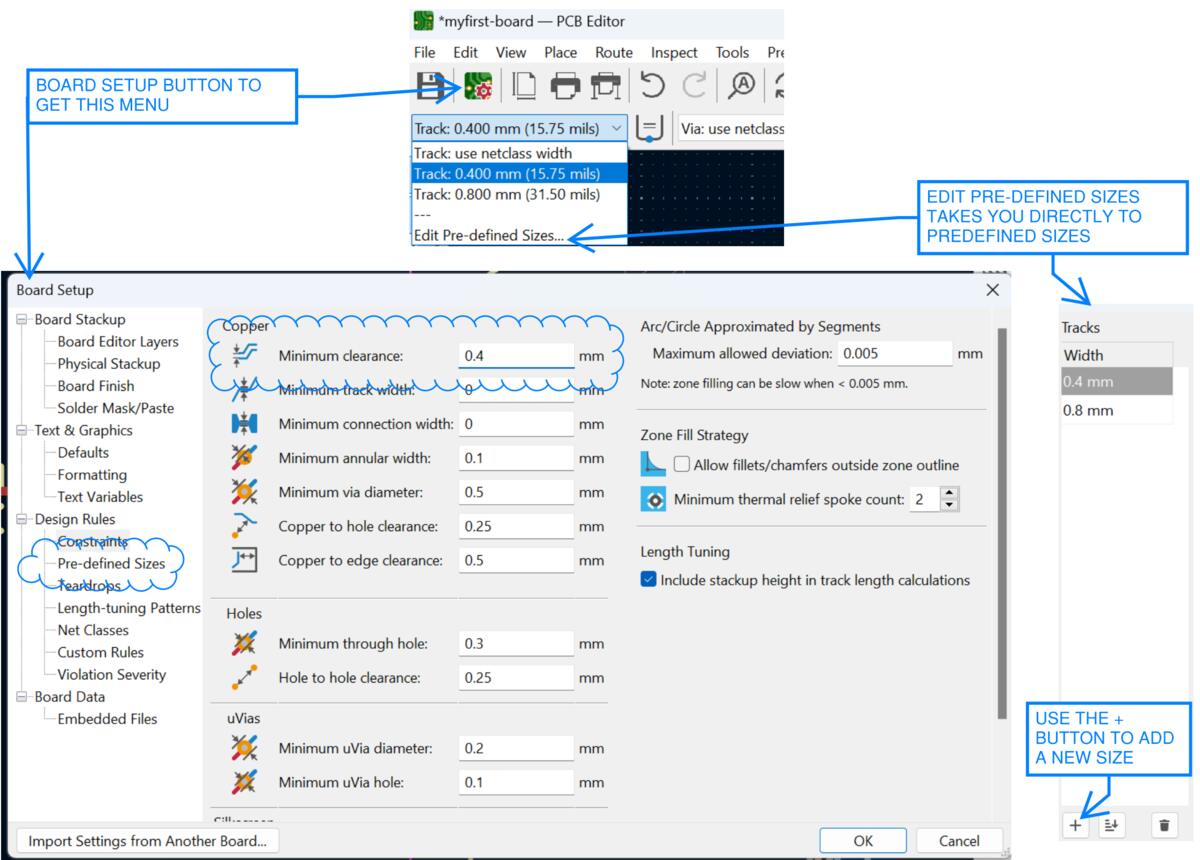
Task: Select Edit Pre-defined Sizes from dropdown list
Action: 489,237
